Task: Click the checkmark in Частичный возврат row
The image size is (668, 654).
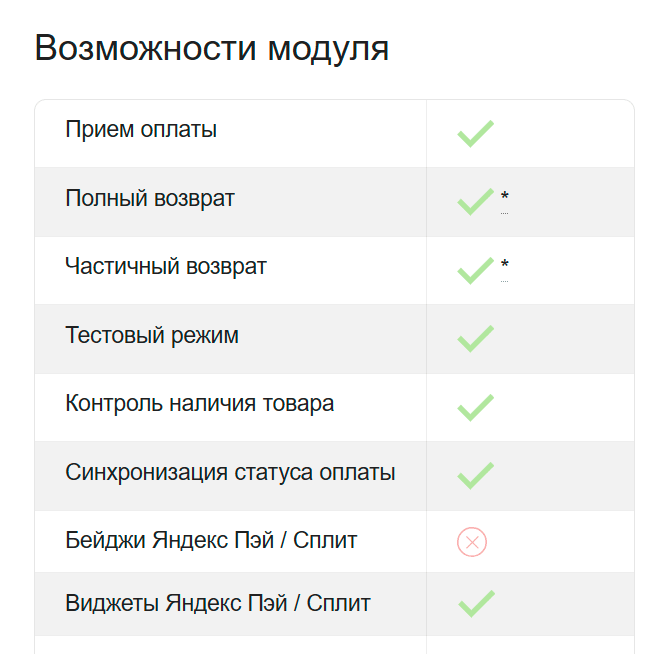Action: click(x=475, y=271)
